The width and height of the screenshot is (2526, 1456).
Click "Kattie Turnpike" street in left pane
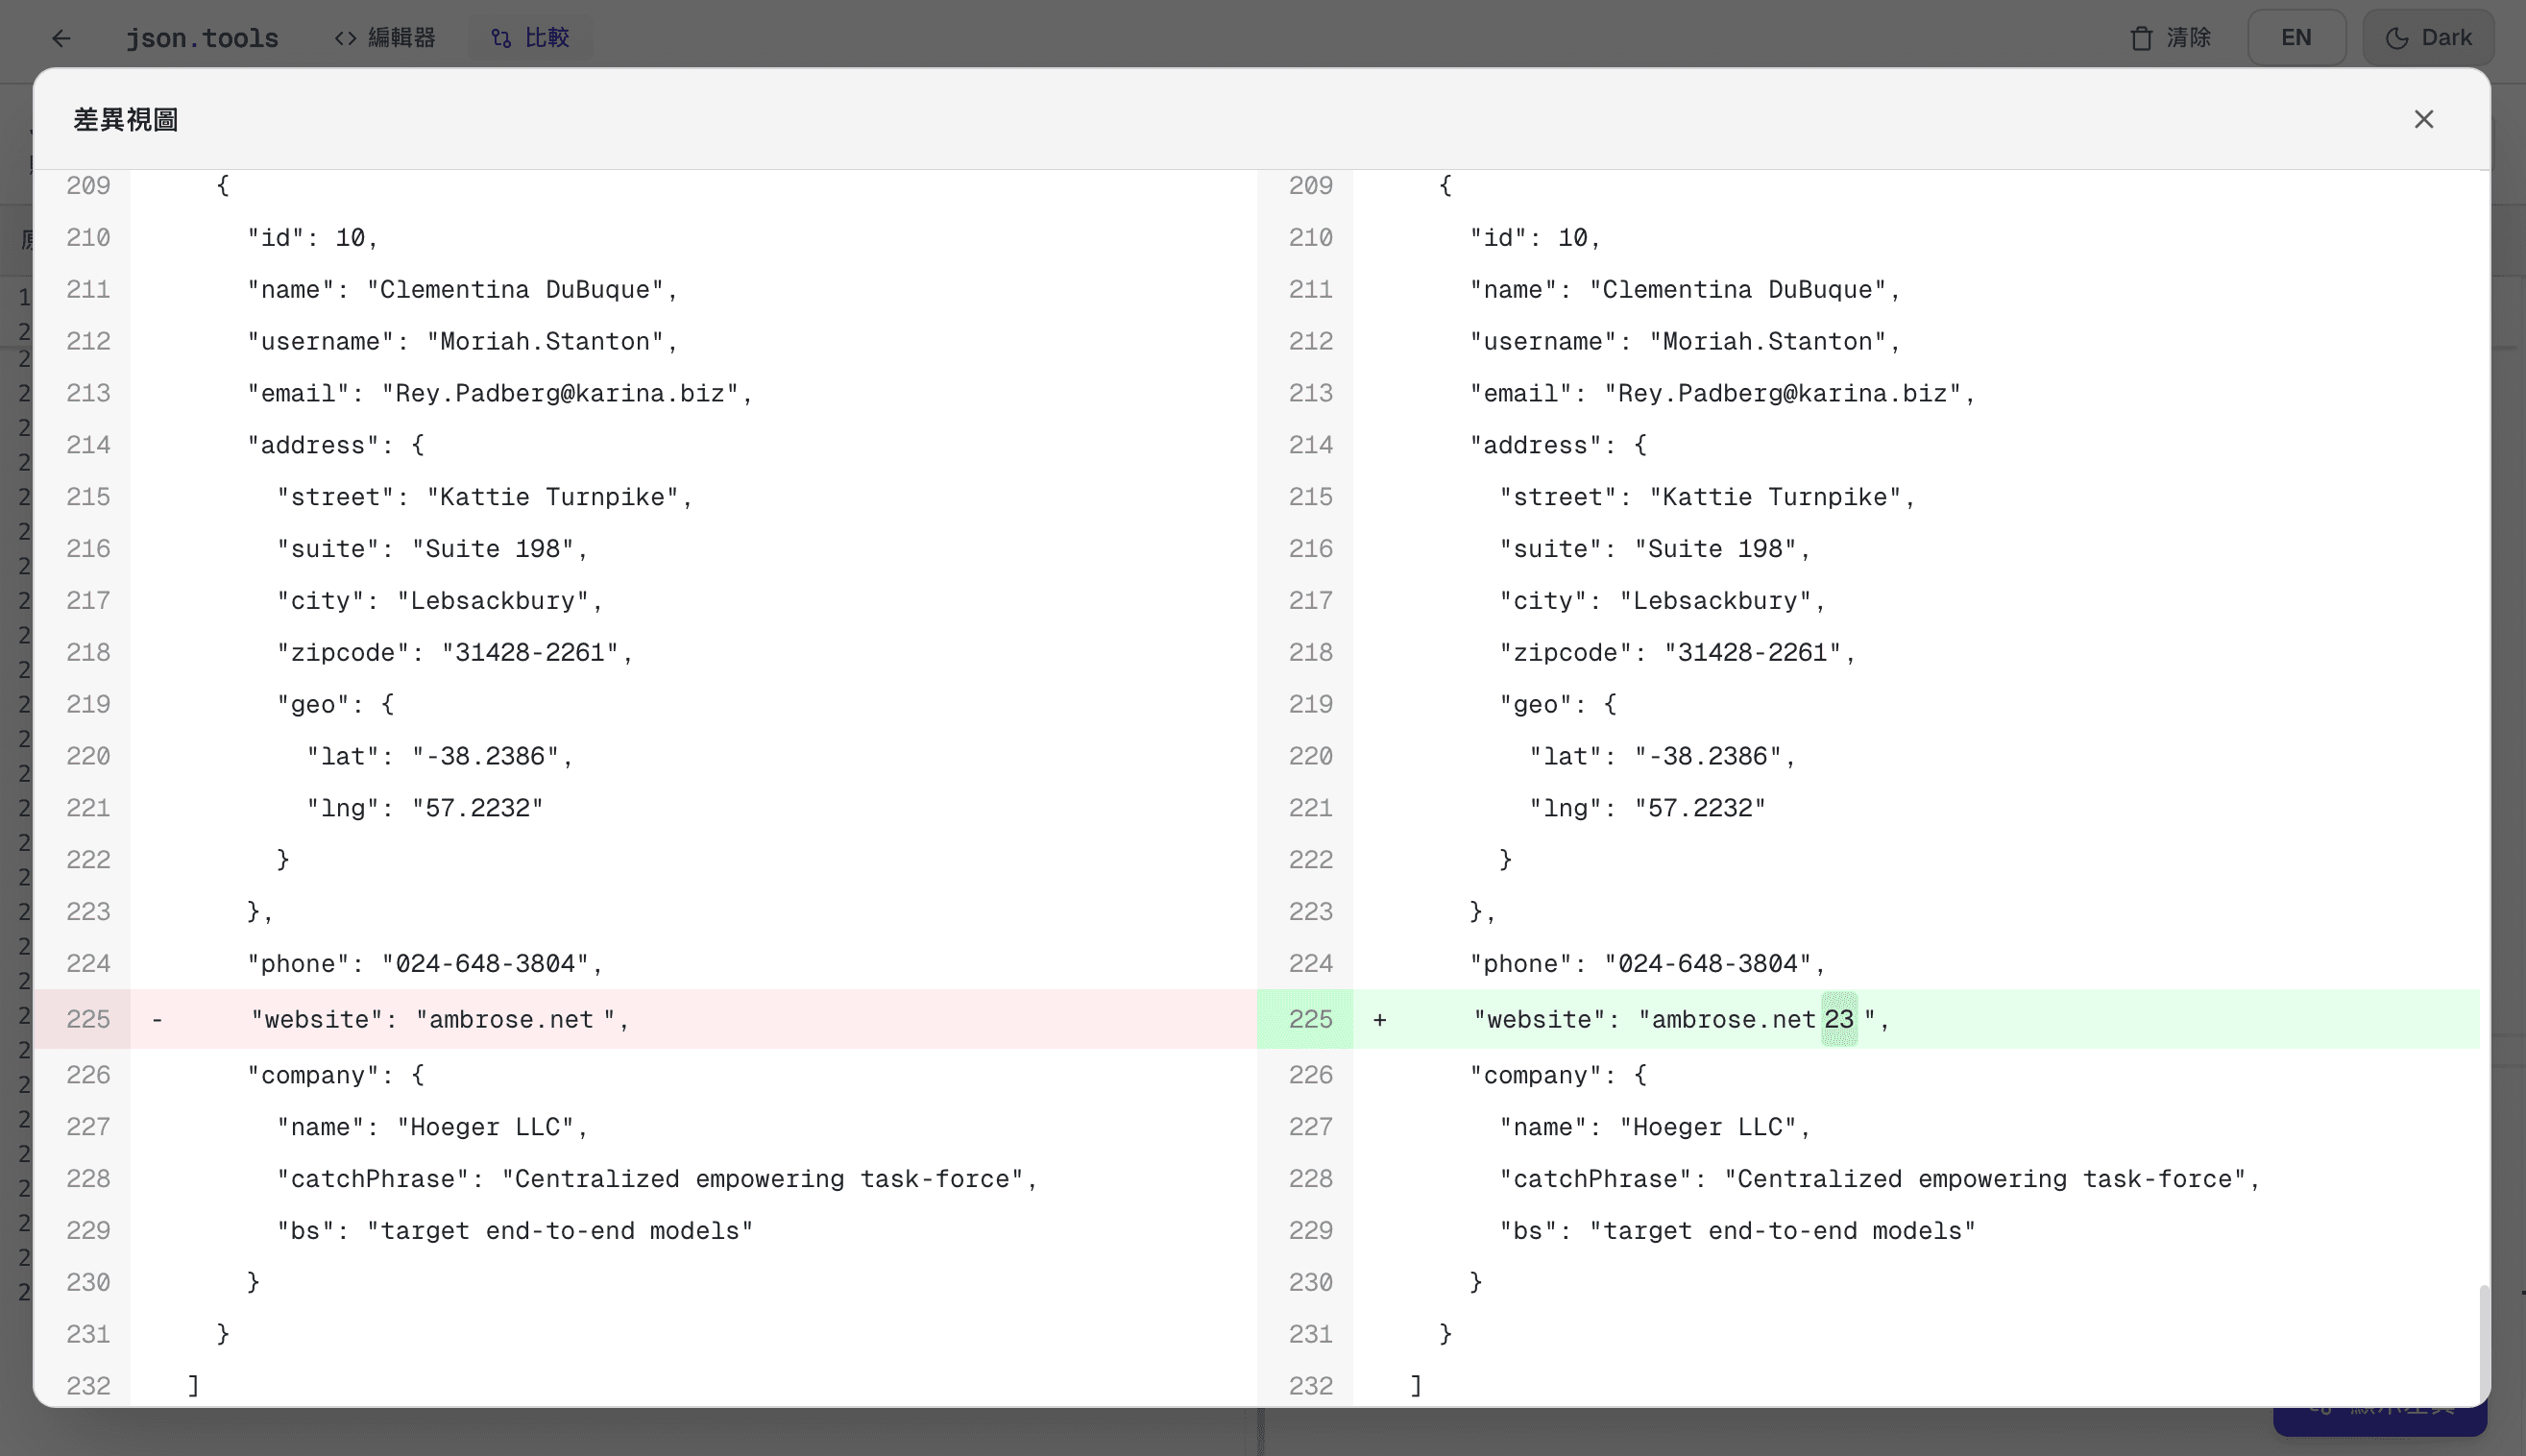click(552, 497)
